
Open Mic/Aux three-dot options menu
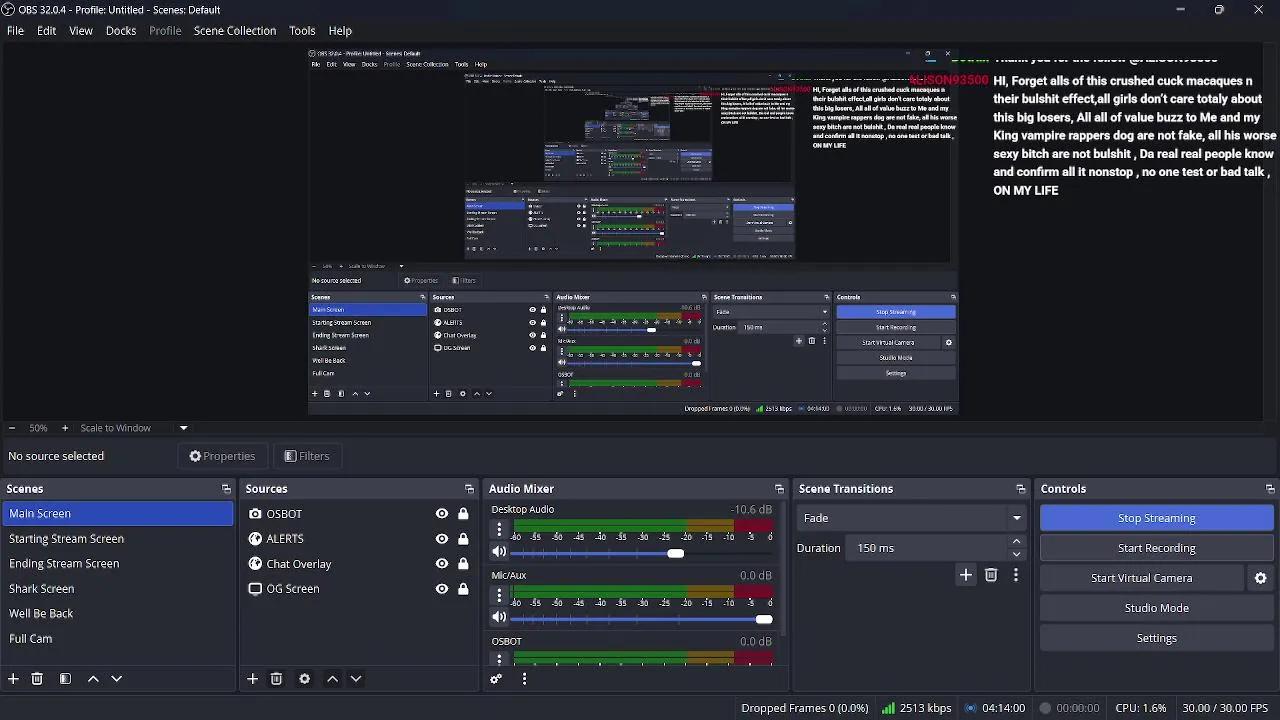[499, 595]
